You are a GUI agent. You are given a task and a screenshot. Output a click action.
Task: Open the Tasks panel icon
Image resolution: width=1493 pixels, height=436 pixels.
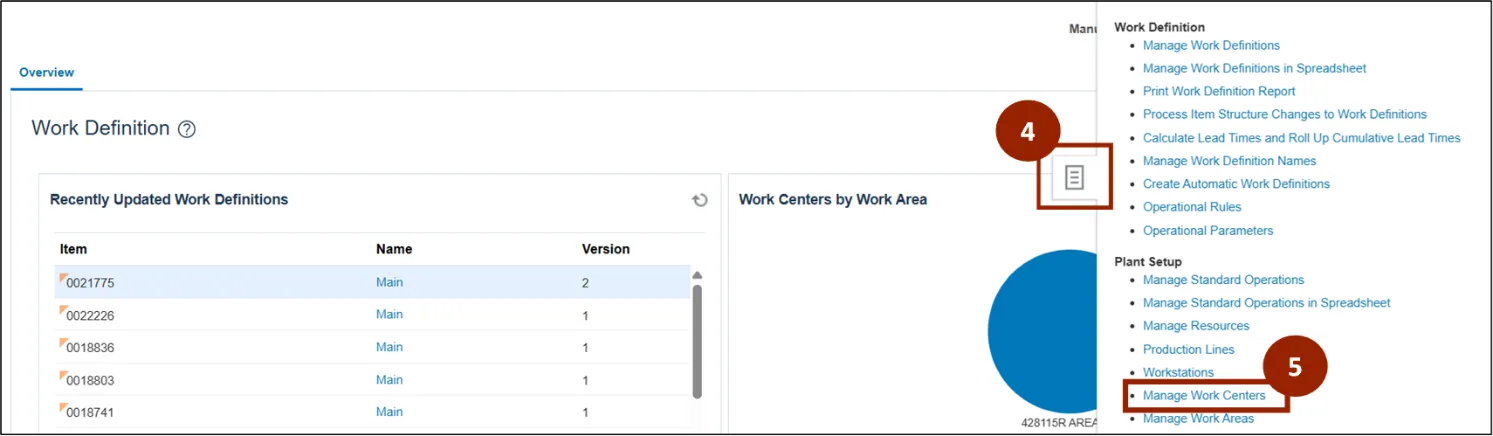[x=1074, y=178]
